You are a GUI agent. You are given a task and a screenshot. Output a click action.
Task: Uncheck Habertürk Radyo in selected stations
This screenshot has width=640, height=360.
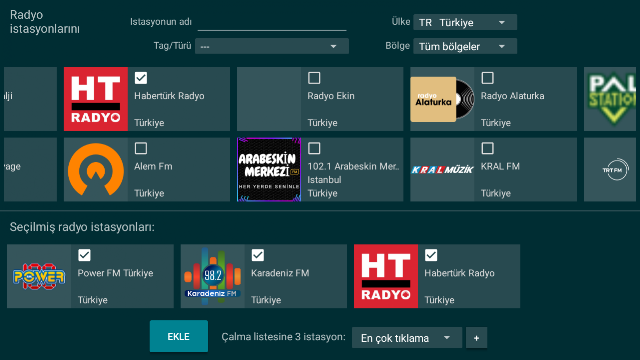[x=431, y=255]
